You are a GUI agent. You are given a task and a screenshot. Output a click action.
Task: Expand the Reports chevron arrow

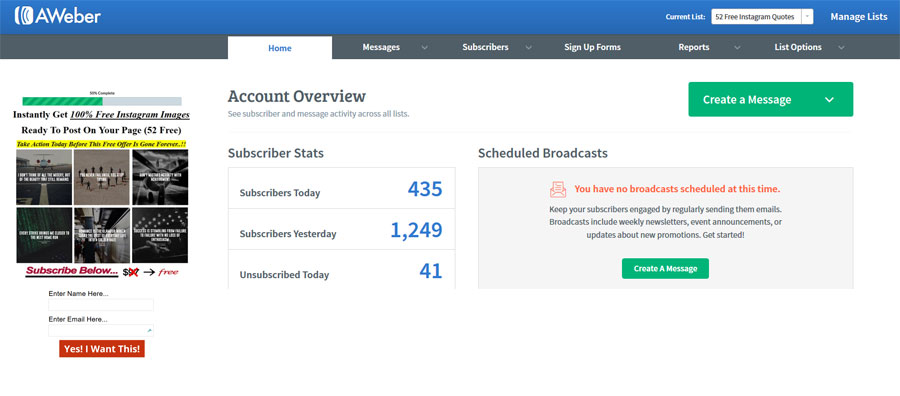tap(737, 48)
